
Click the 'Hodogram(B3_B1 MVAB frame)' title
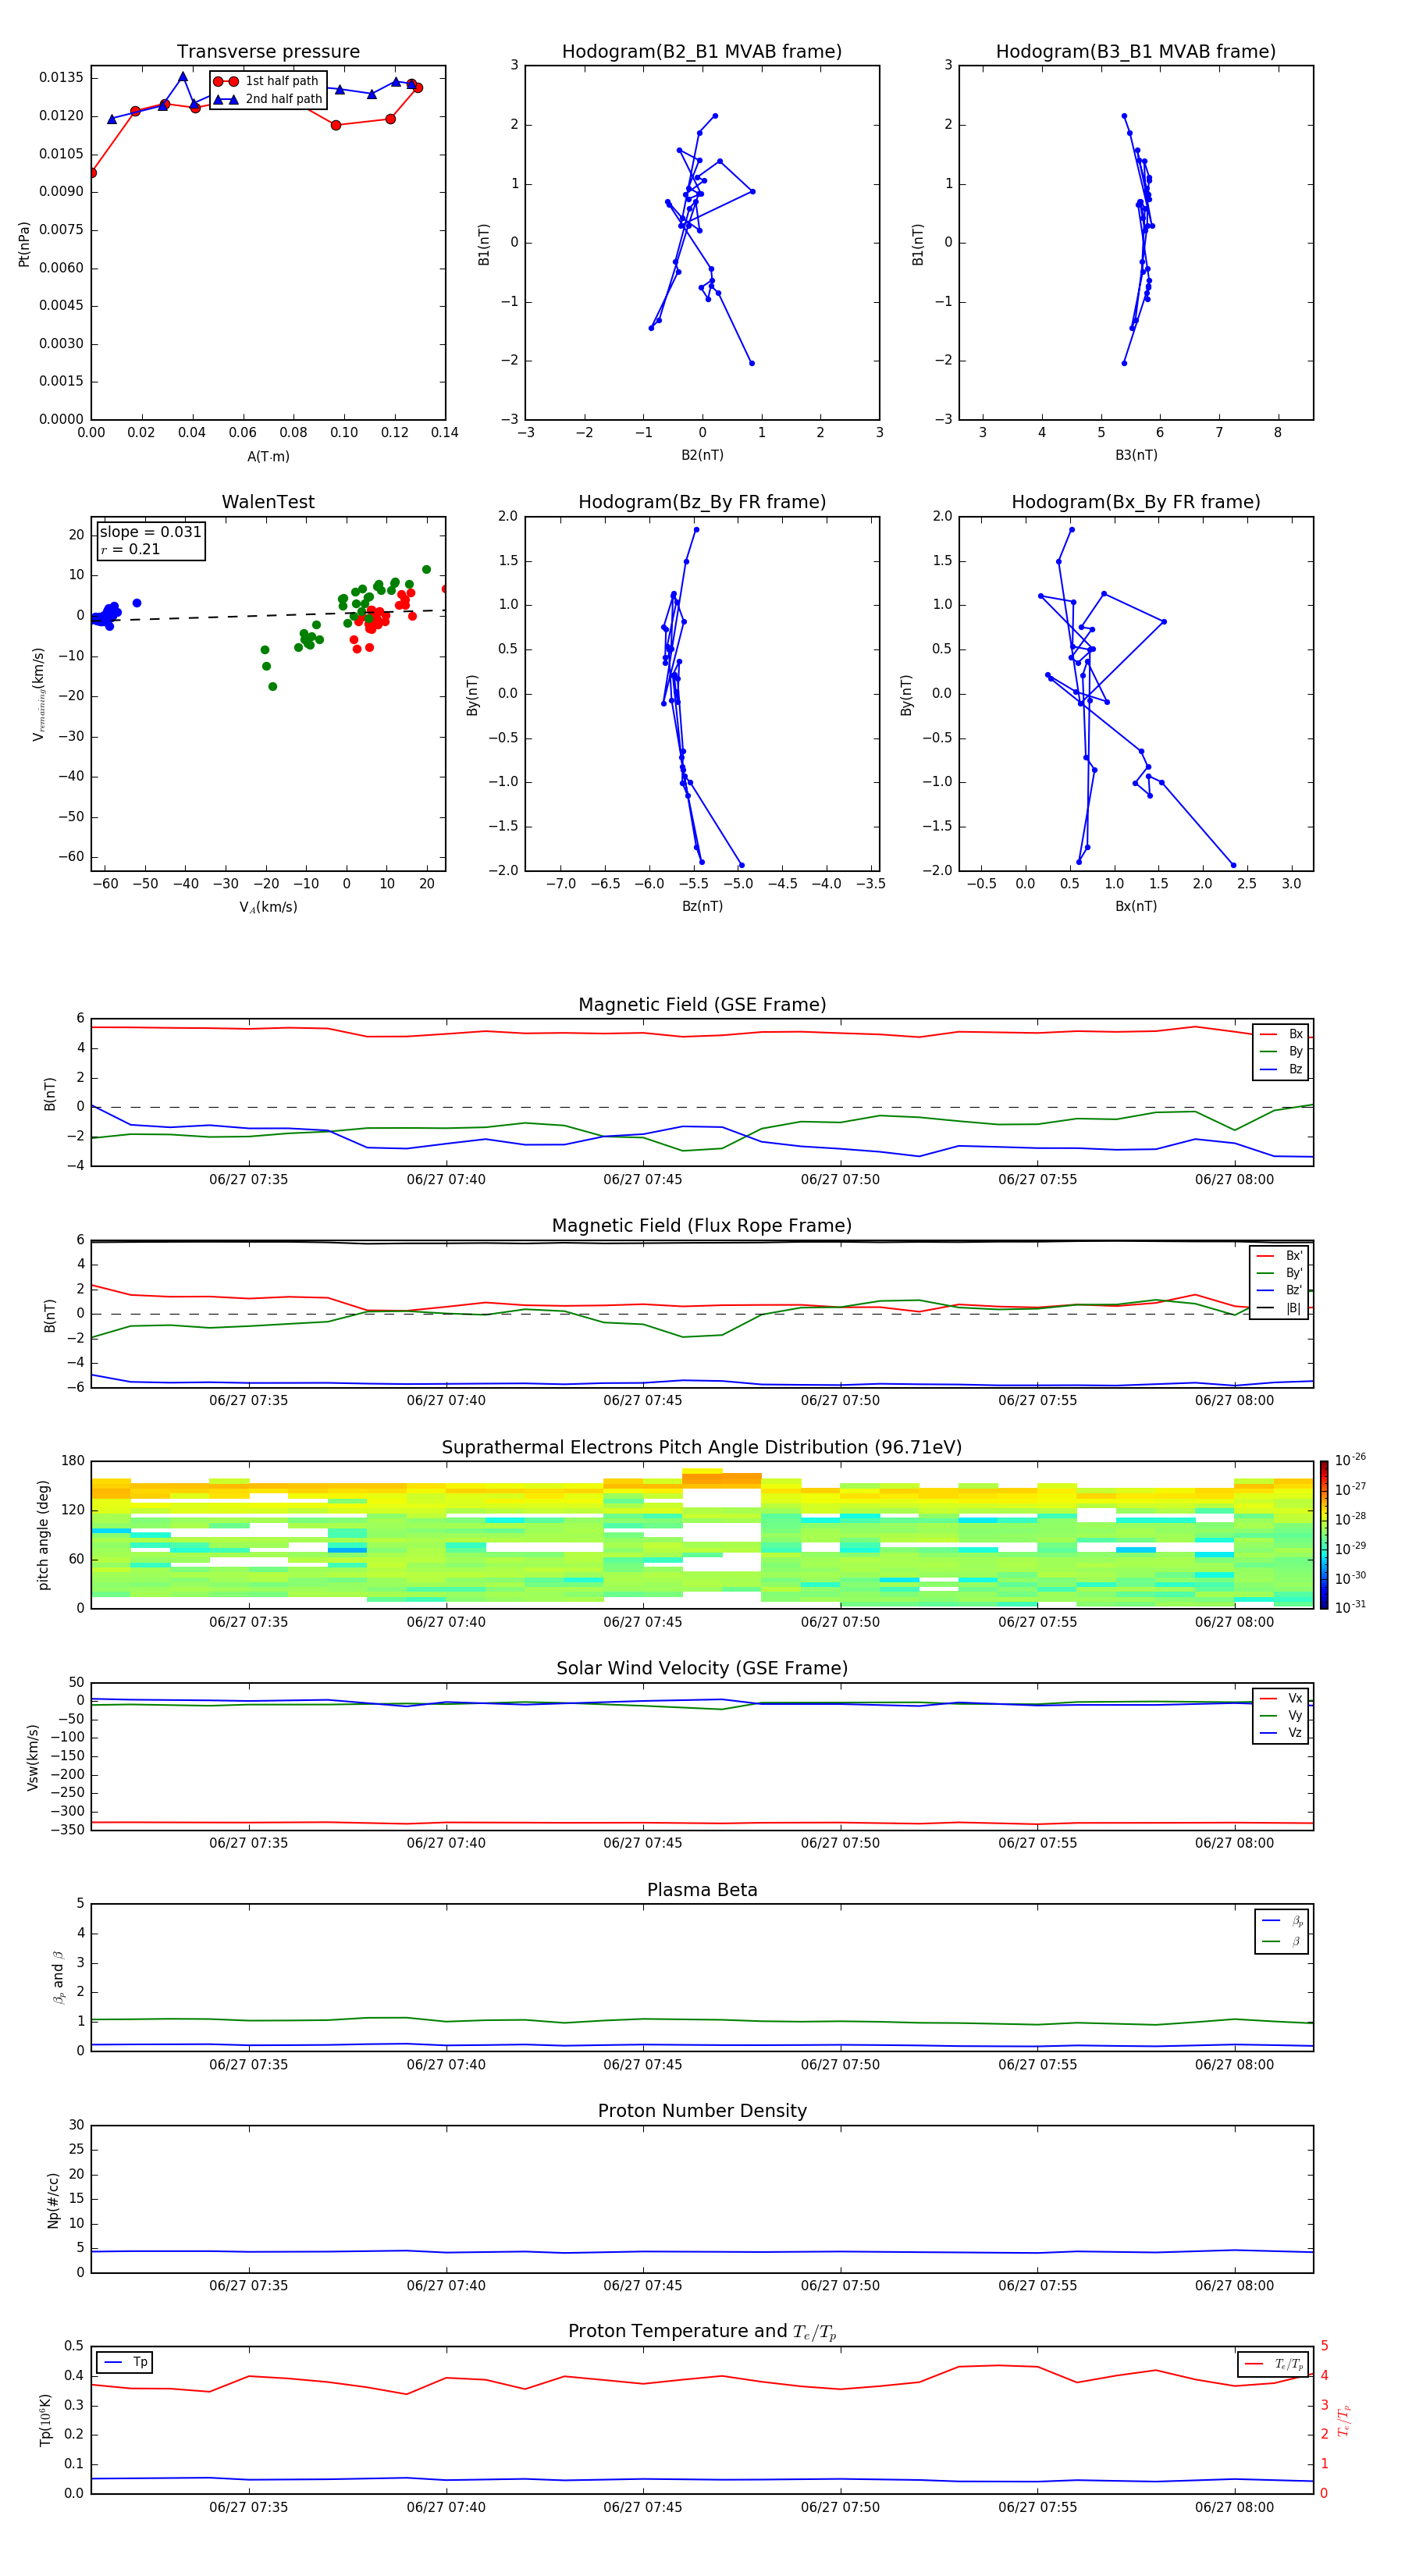(1136, 52)
